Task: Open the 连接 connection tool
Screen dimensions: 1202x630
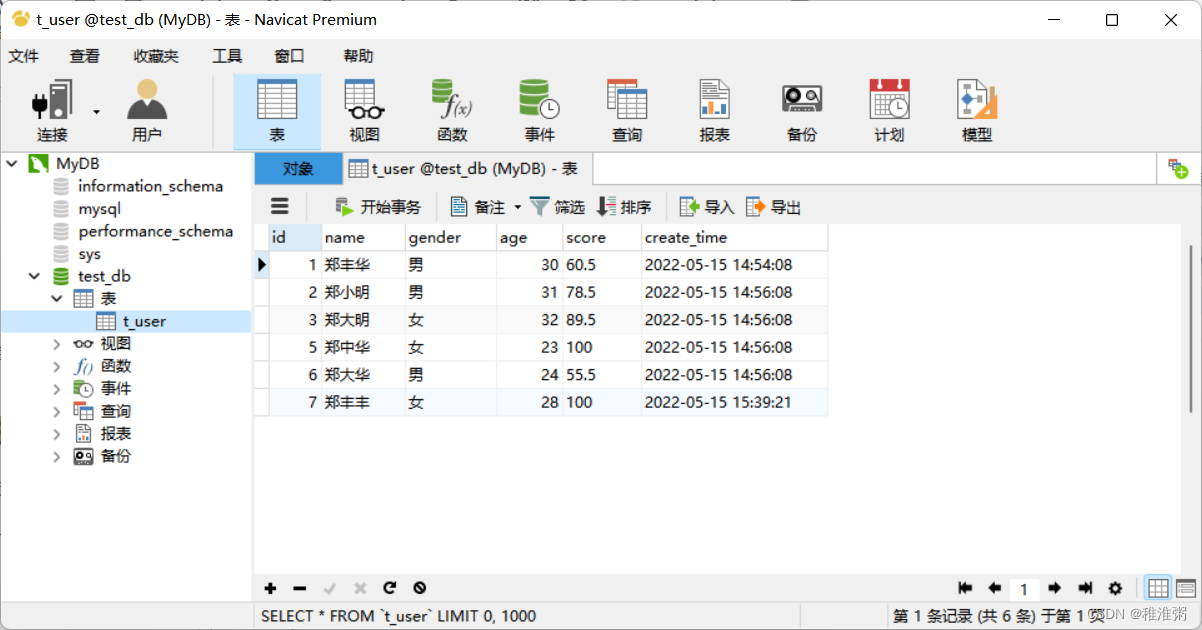Action: 53,111
